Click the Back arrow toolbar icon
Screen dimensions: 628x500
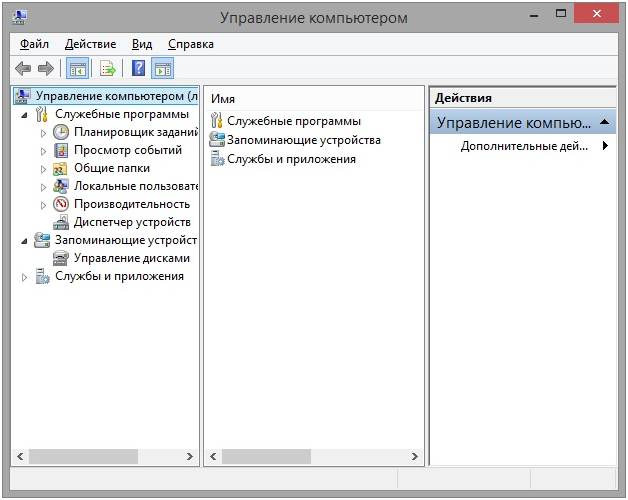pos(23,68)
